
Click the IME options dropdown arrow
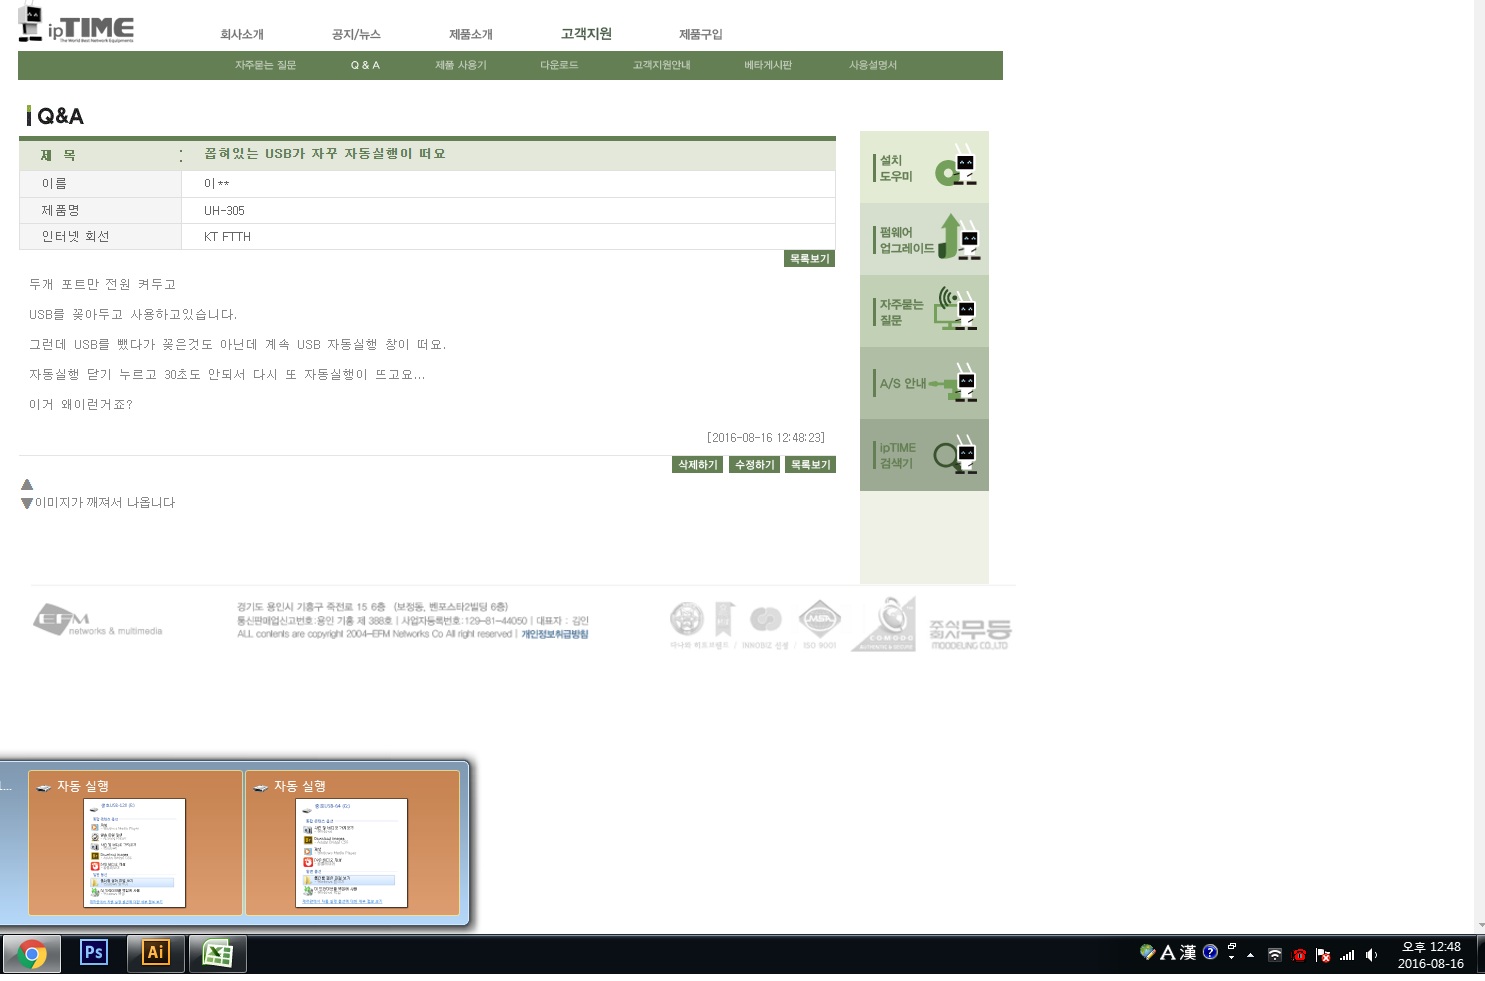coord(1232,958)
